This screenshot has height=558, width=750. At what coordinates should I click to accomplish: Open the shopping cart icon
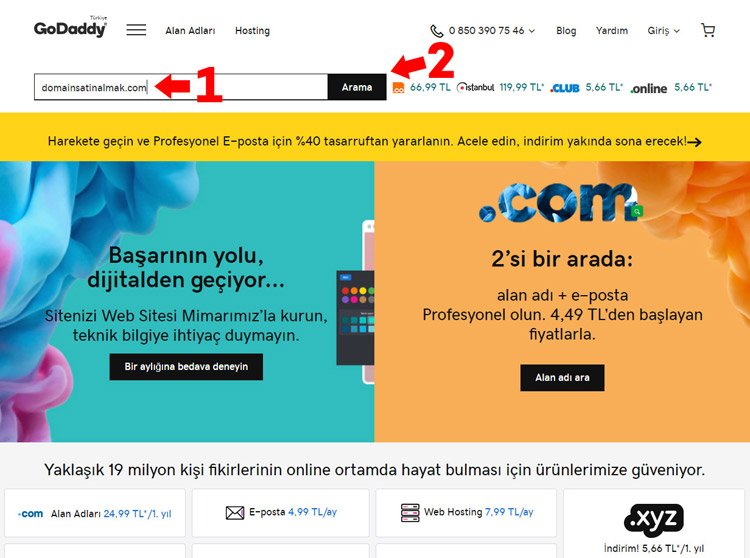click(708, 30)
